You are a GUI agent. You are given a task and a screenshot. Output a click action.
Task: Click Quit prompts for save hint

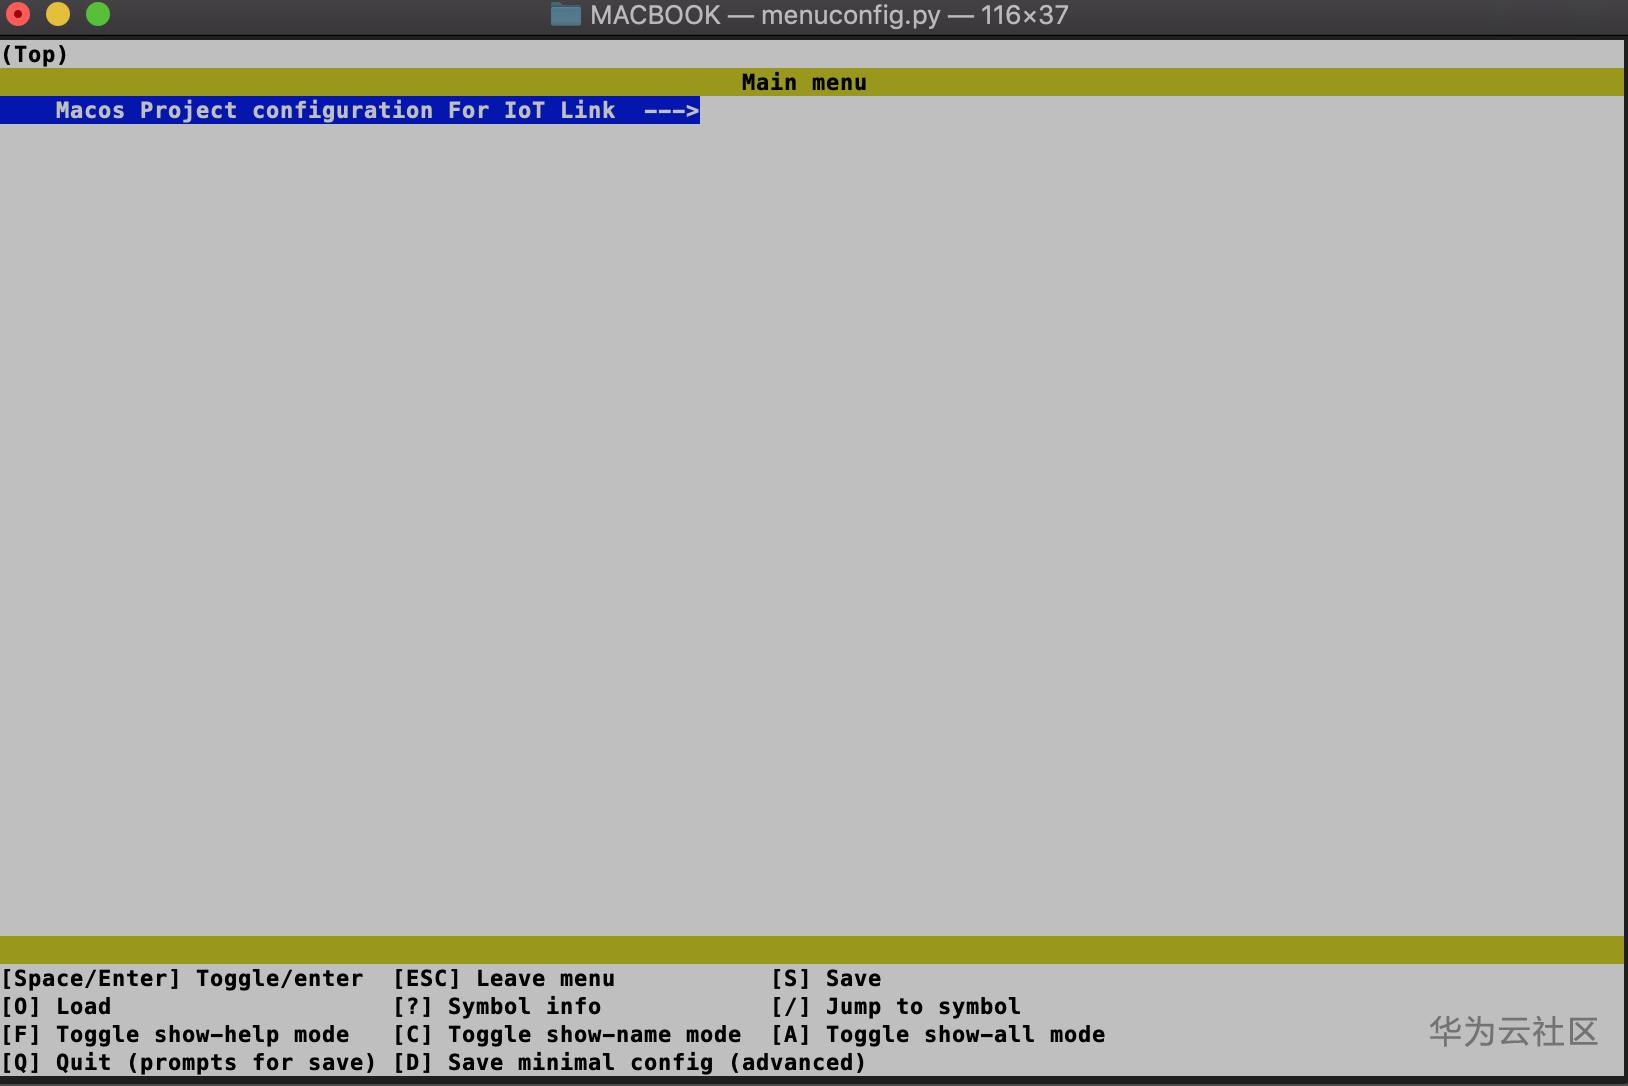[x=188, y=1062]
